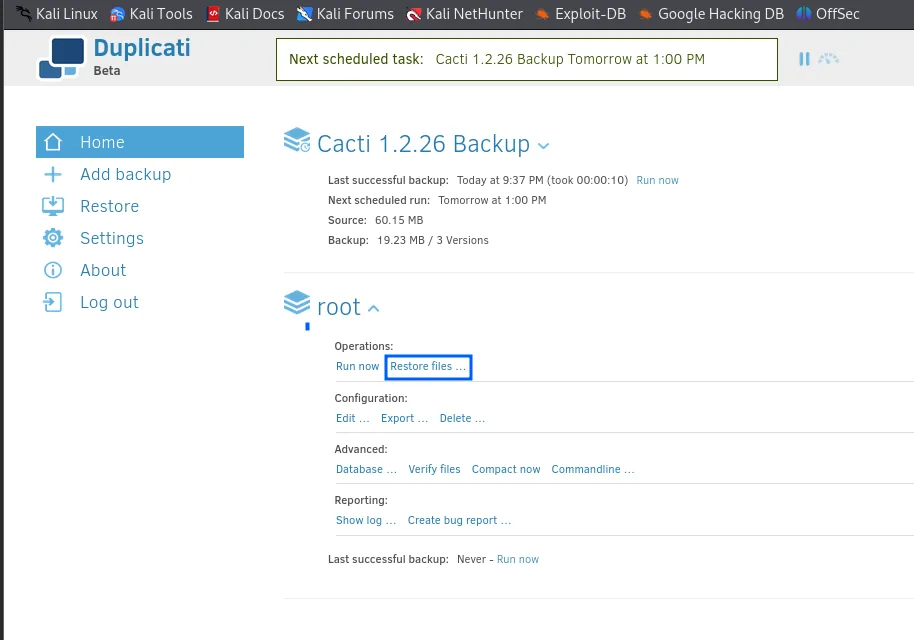914x640 pixels.
Task: Export the root backup configuration
Action: pos(405,419)
